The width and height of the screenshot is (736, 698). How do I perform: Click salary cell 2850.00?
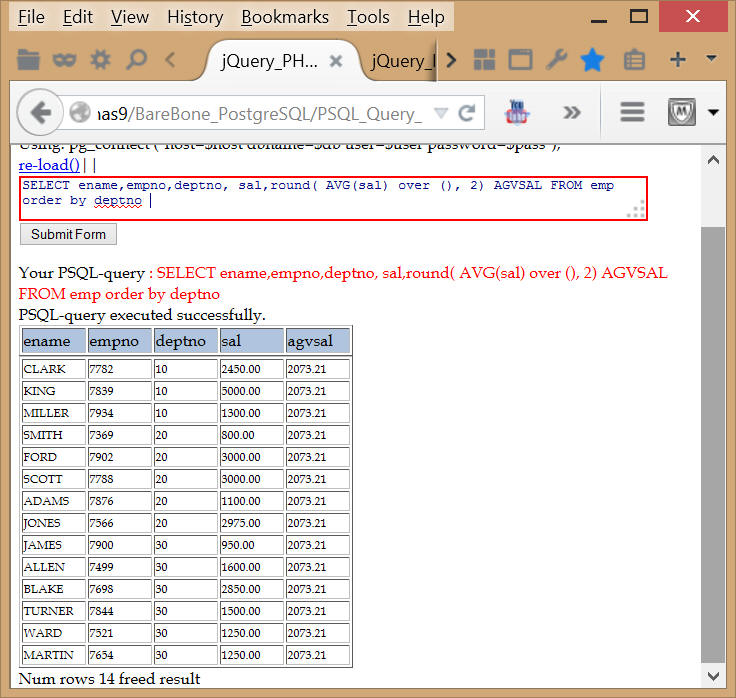click(252, 589)
